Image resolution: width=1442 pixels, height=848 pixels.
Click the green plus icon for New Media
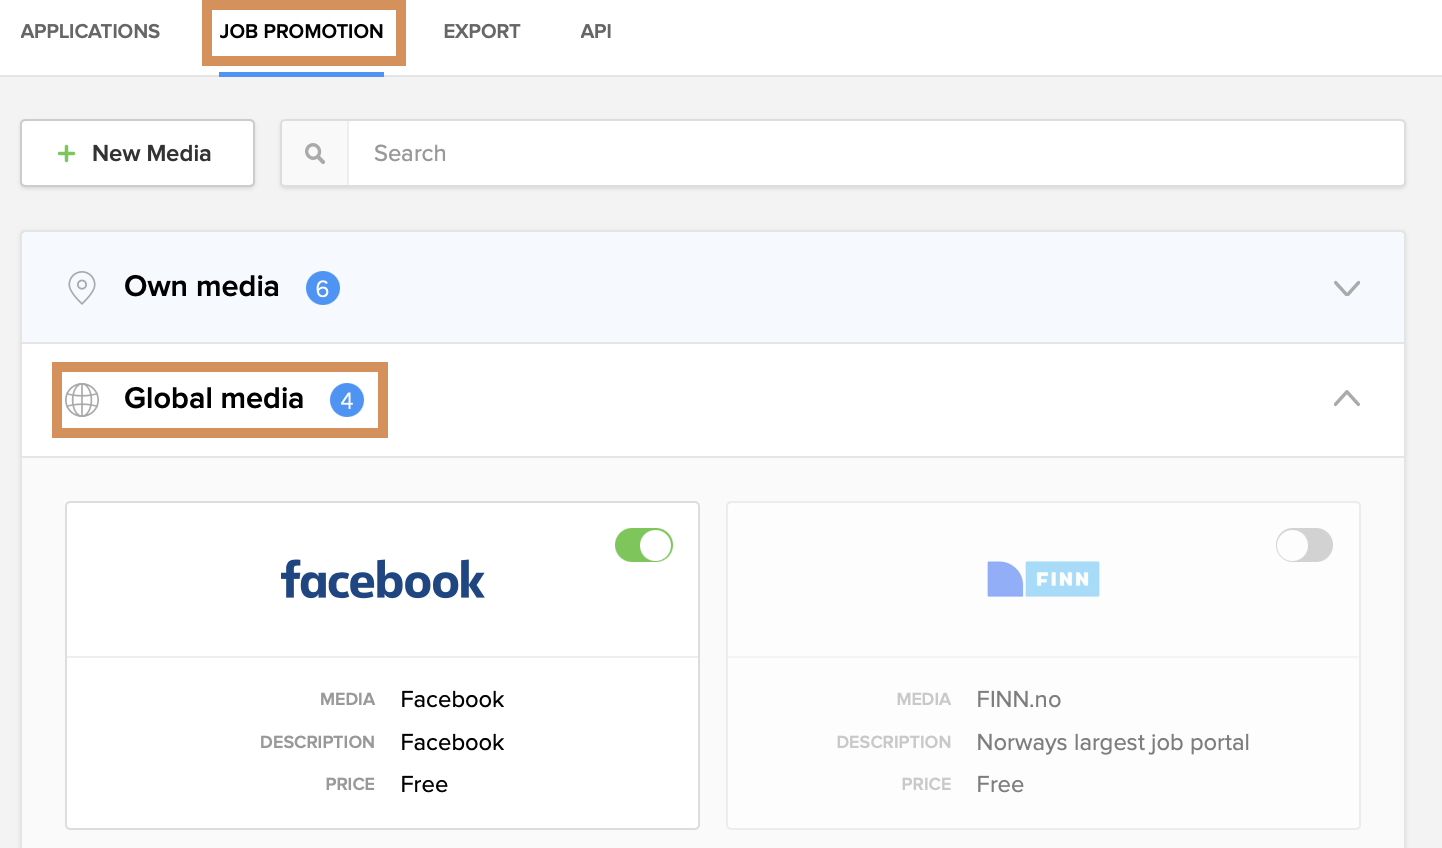(x=67, y=153)
